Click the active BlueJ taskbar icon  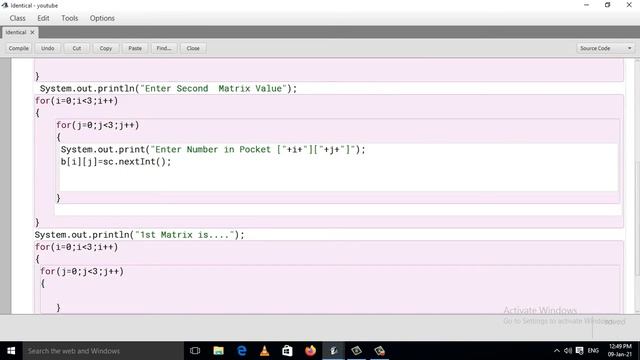pyautogui.click(x=333, y=351)
